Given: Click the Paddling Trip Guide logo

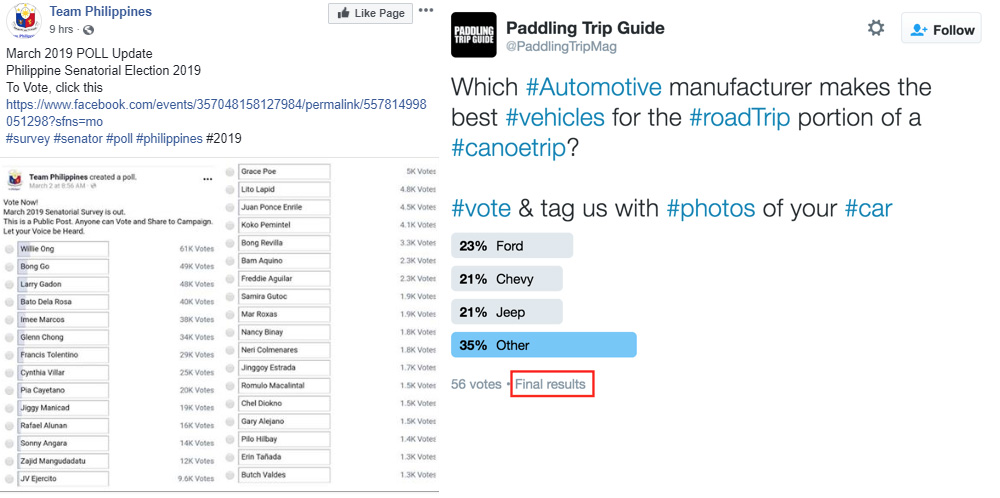Looking at the screenshot, I should pos(473,34).
